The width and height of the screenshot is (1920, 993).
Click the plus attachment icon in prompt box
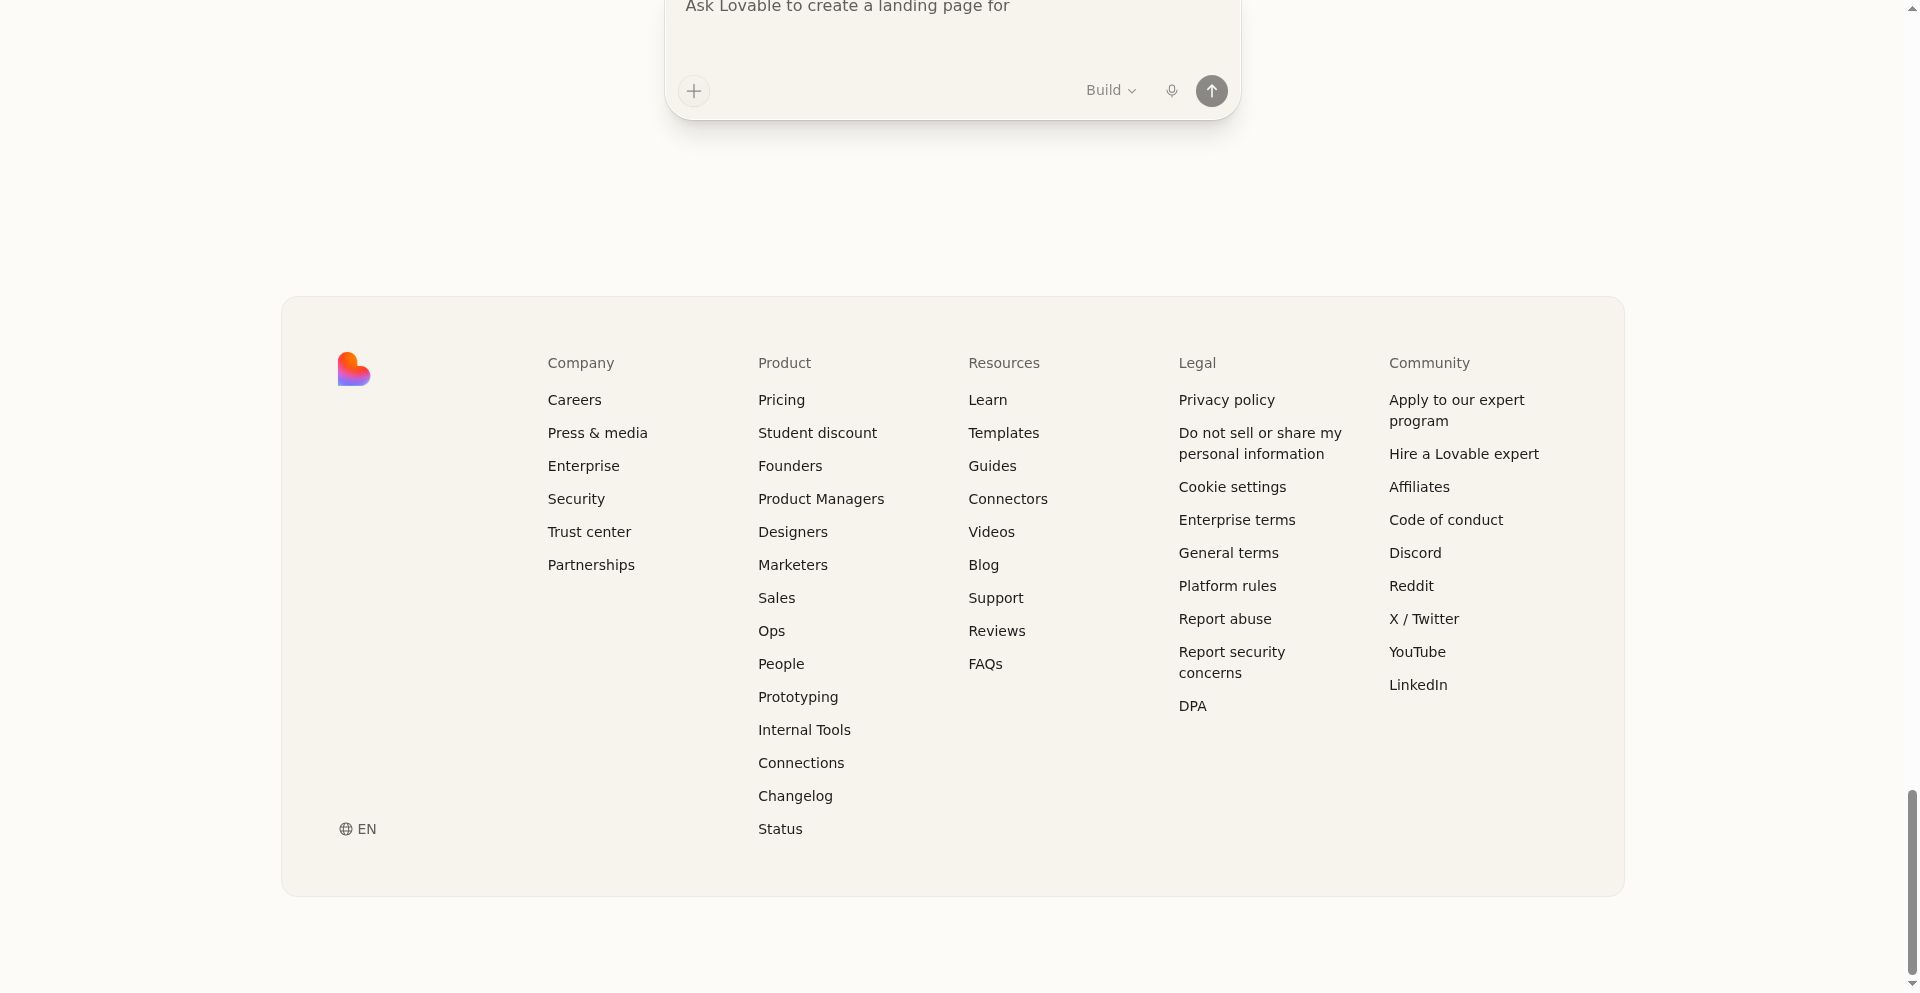click(694, 91)
